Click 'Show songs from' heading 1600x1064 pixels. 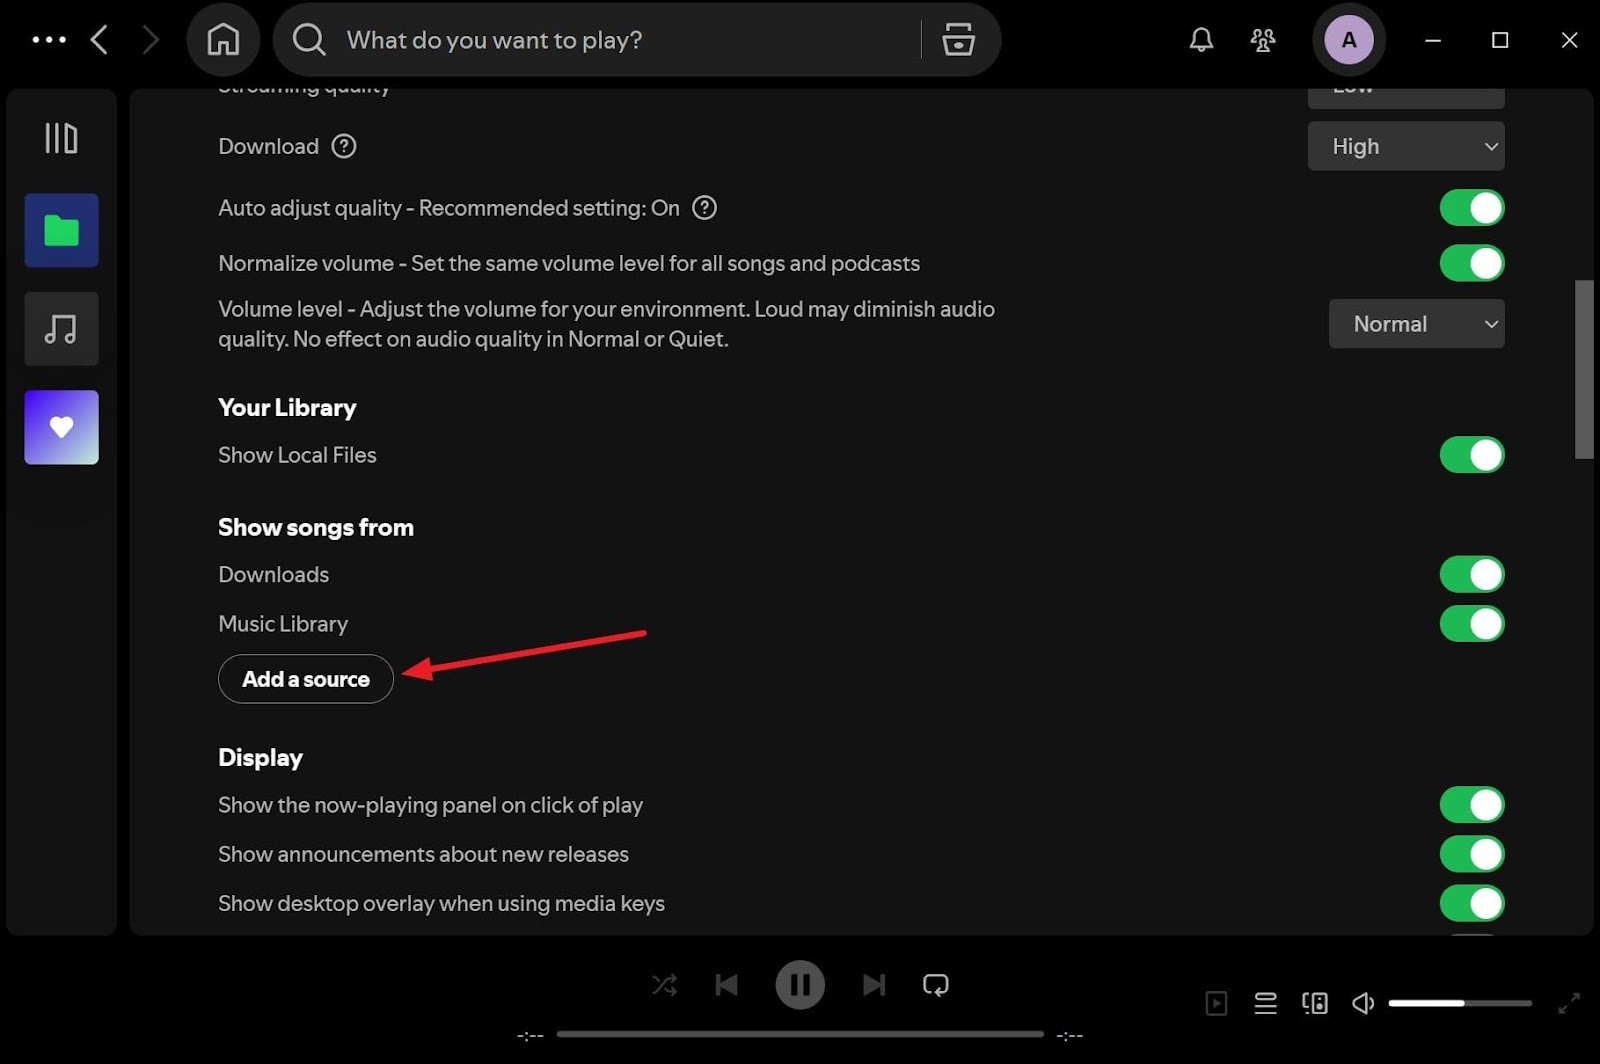pyautogui.click(x=316, y=527)
